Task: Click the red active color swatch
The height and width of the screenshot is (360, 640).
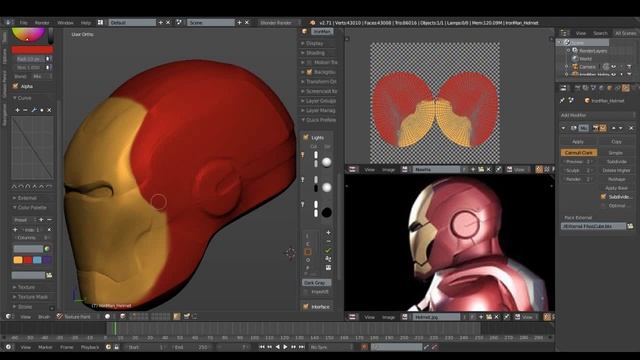Action: pos(32,50)
